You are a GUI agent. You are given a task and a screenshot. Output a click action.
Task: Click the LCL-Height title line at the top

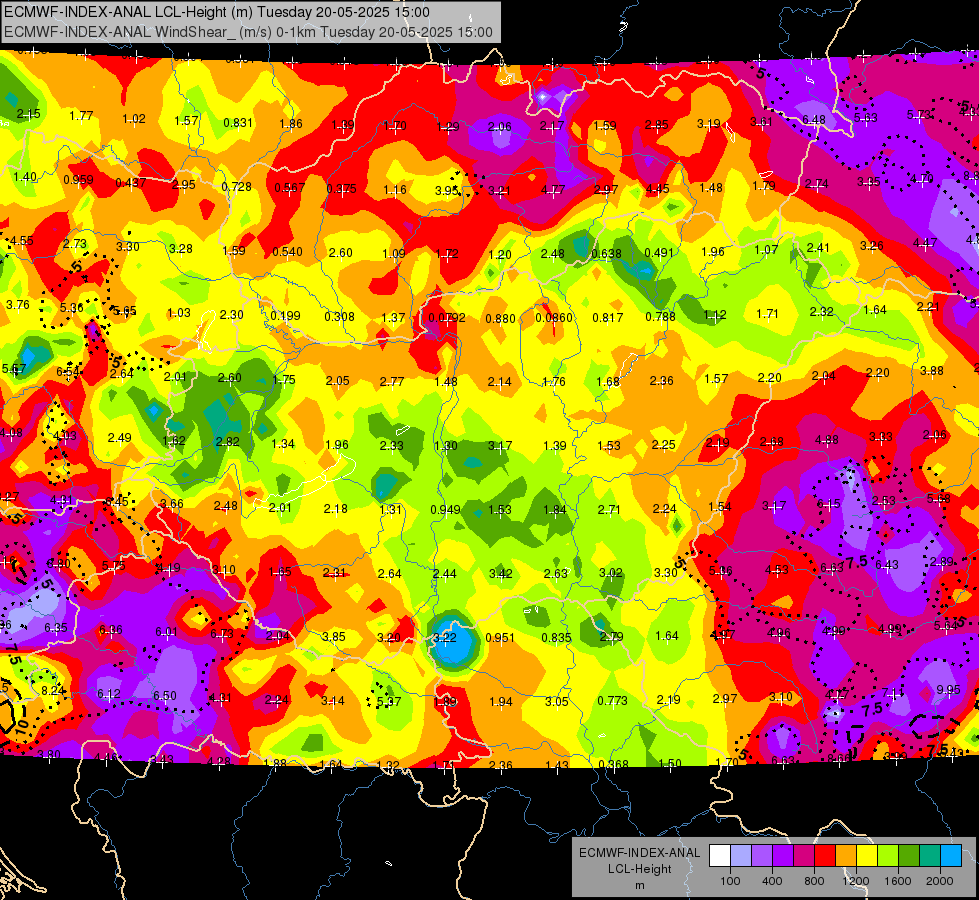217,12
